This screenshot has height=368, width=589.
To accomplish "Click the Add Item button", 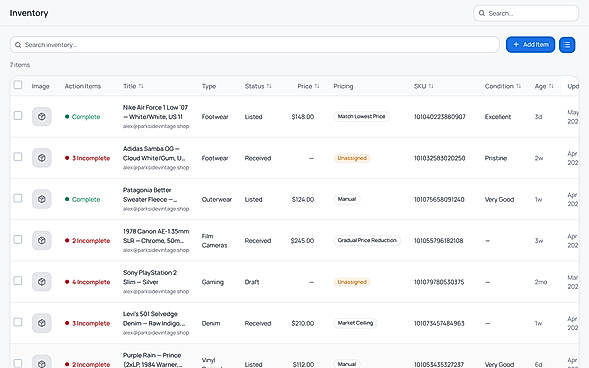I will point(530,45).
